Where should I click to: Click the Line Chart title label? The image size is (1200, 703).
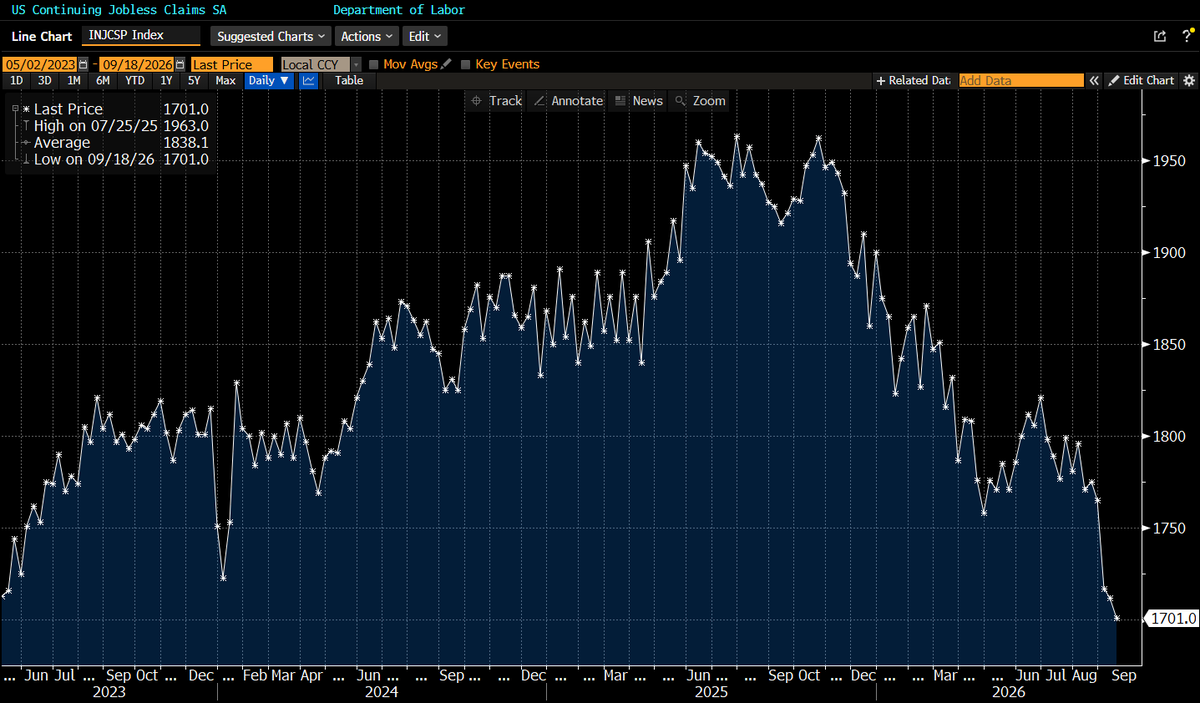tap(42, 36)
